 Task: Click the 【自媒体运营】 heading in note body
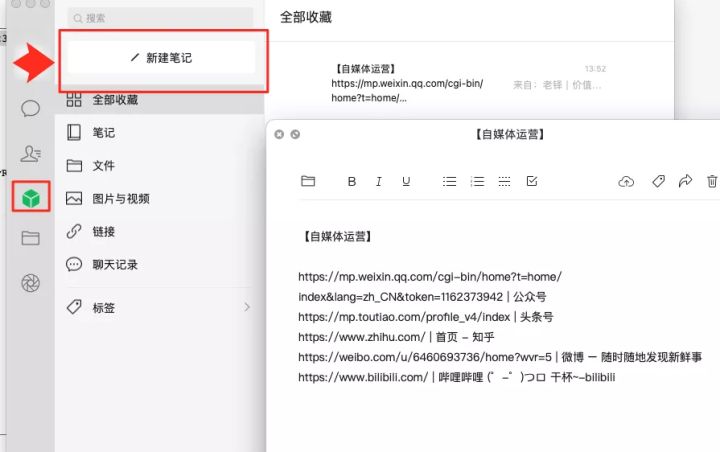pos(338,237)
